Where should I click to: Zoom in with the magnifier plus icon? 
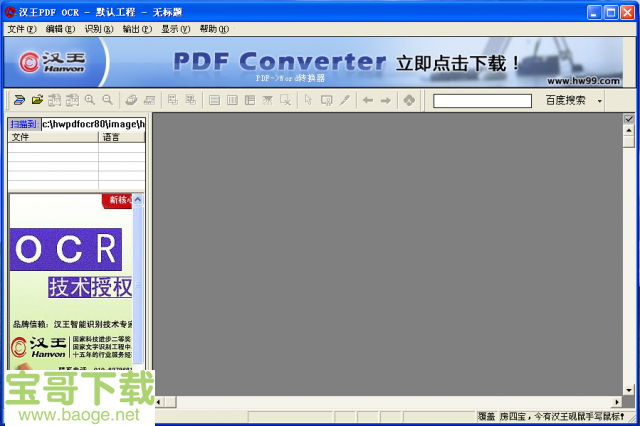pyautogui.click(x=90, y=100)
